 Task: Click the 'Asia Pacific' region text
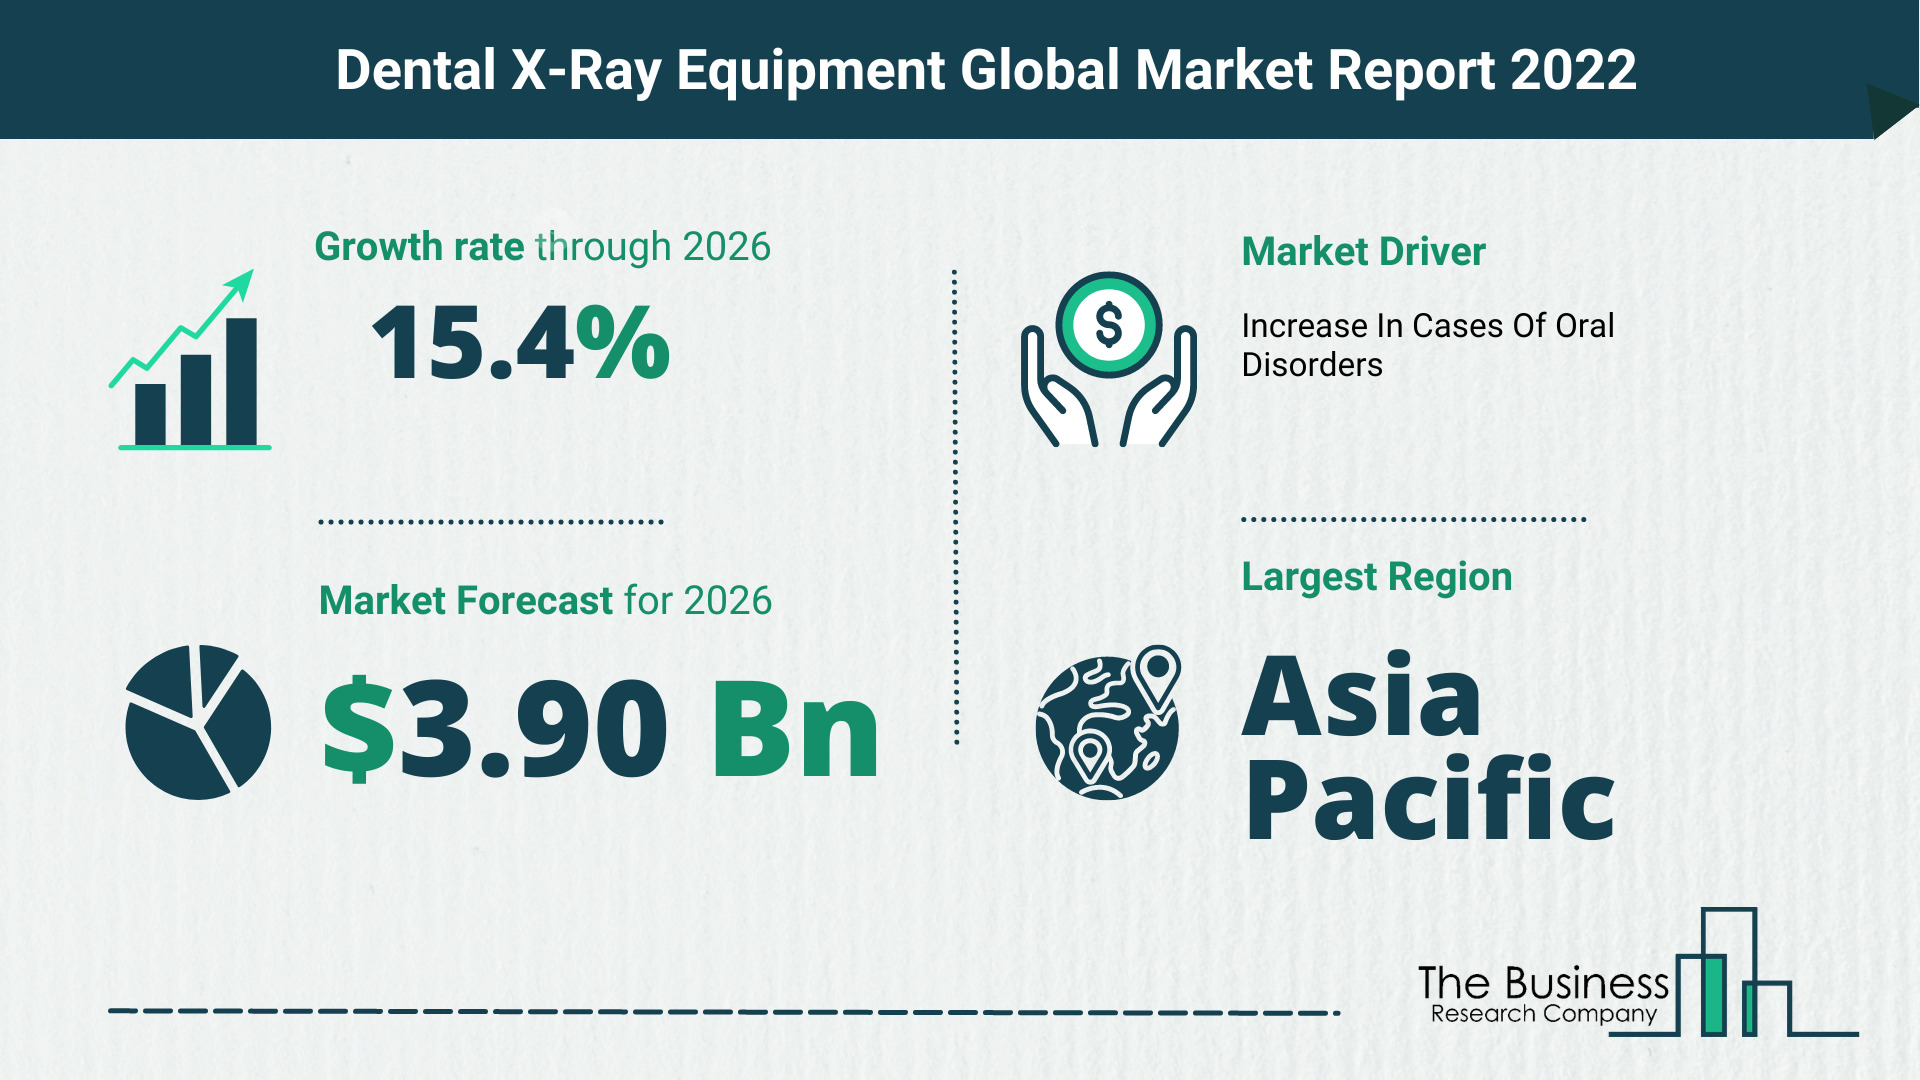(x=1429, y=745)
